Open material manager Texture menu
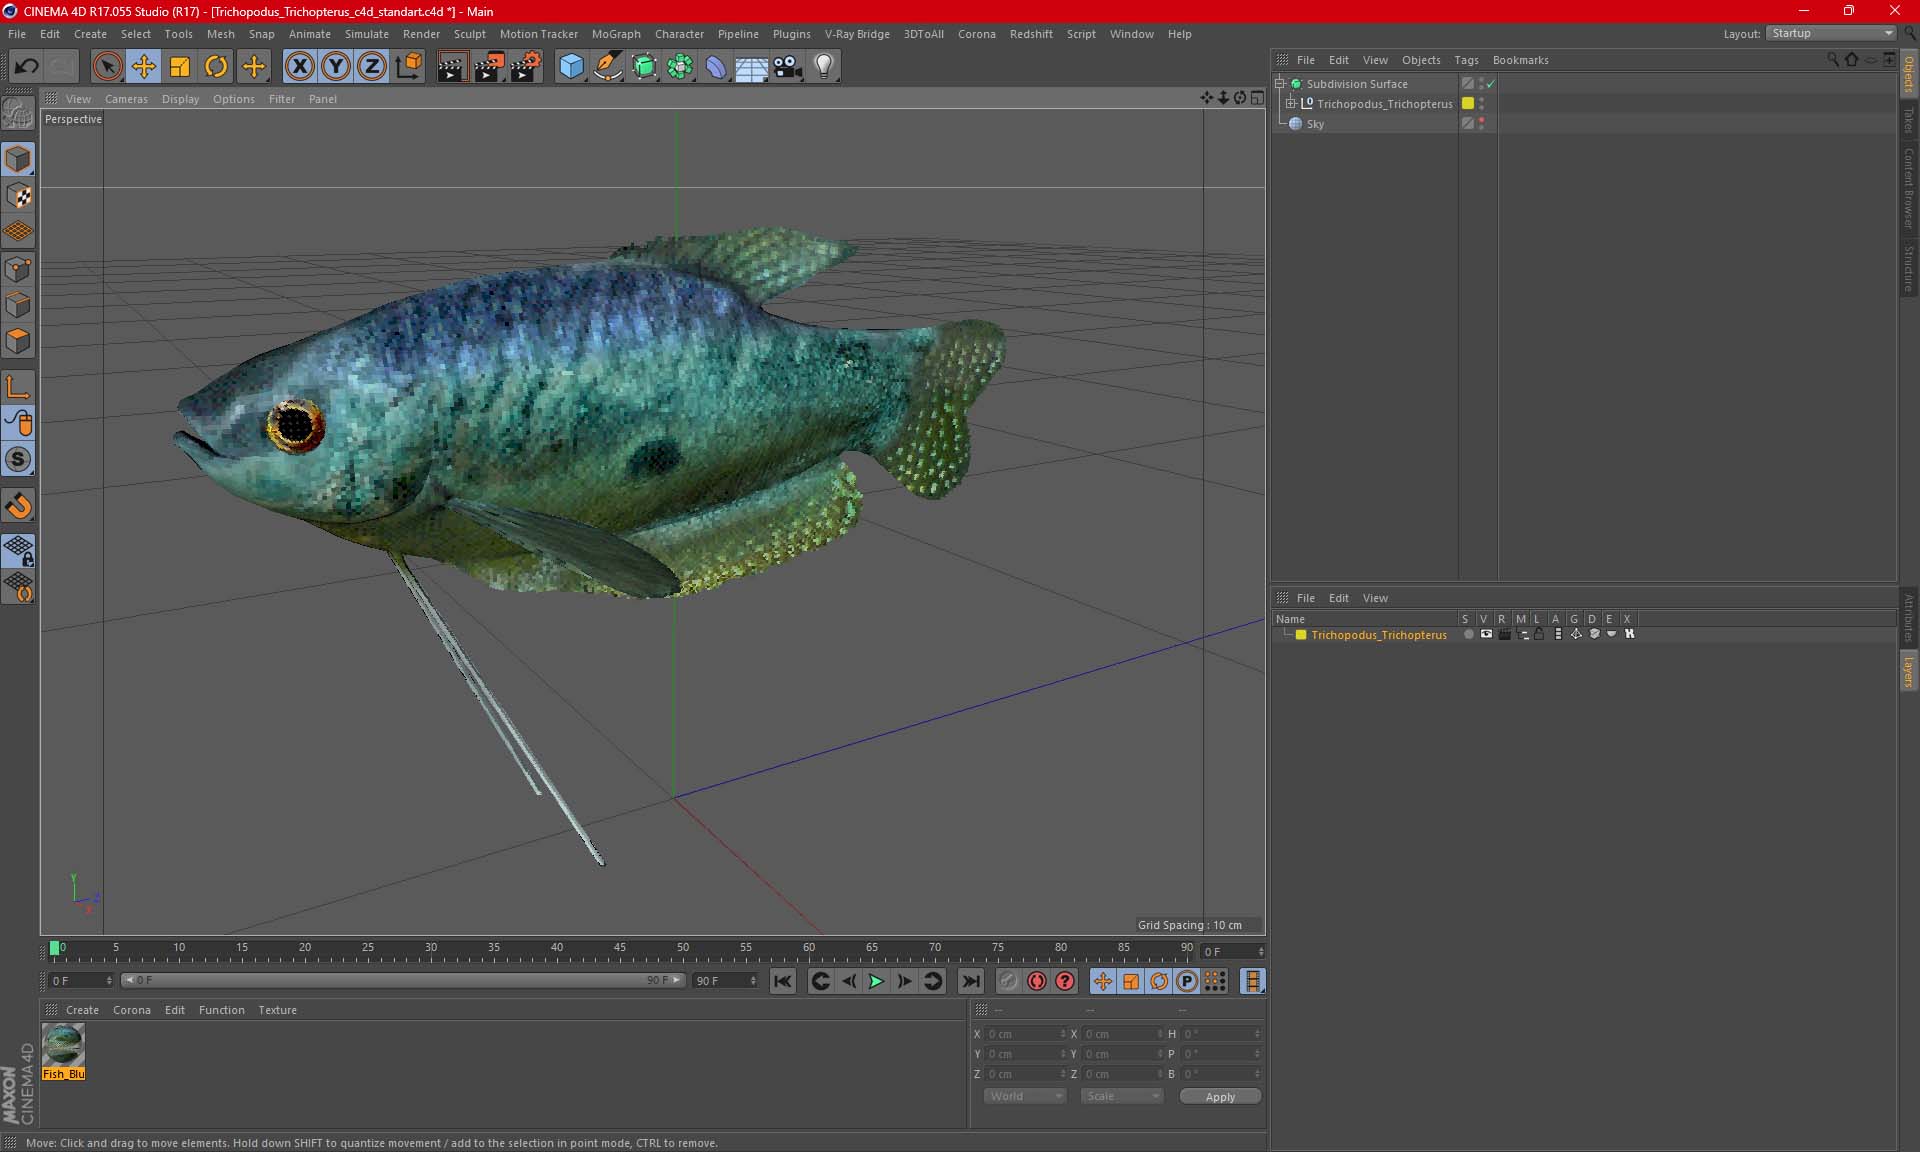This screenshot has height=1152, width=1920. coord(277,1010)
